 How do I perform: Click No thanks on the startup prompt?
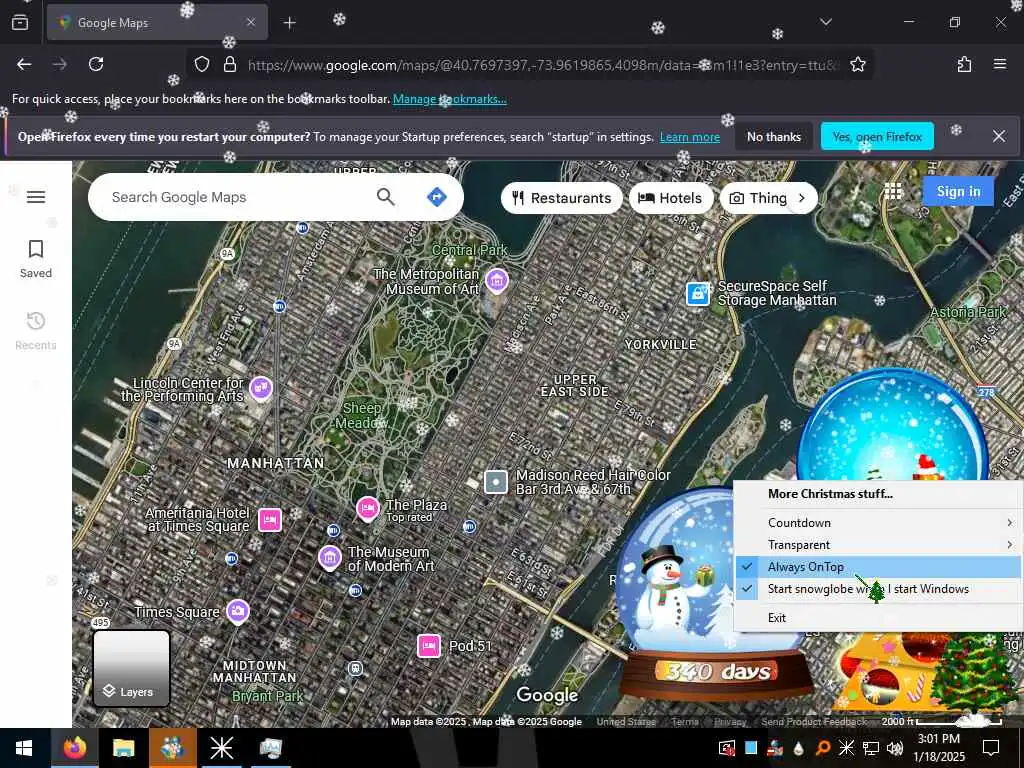pos(774,136)
